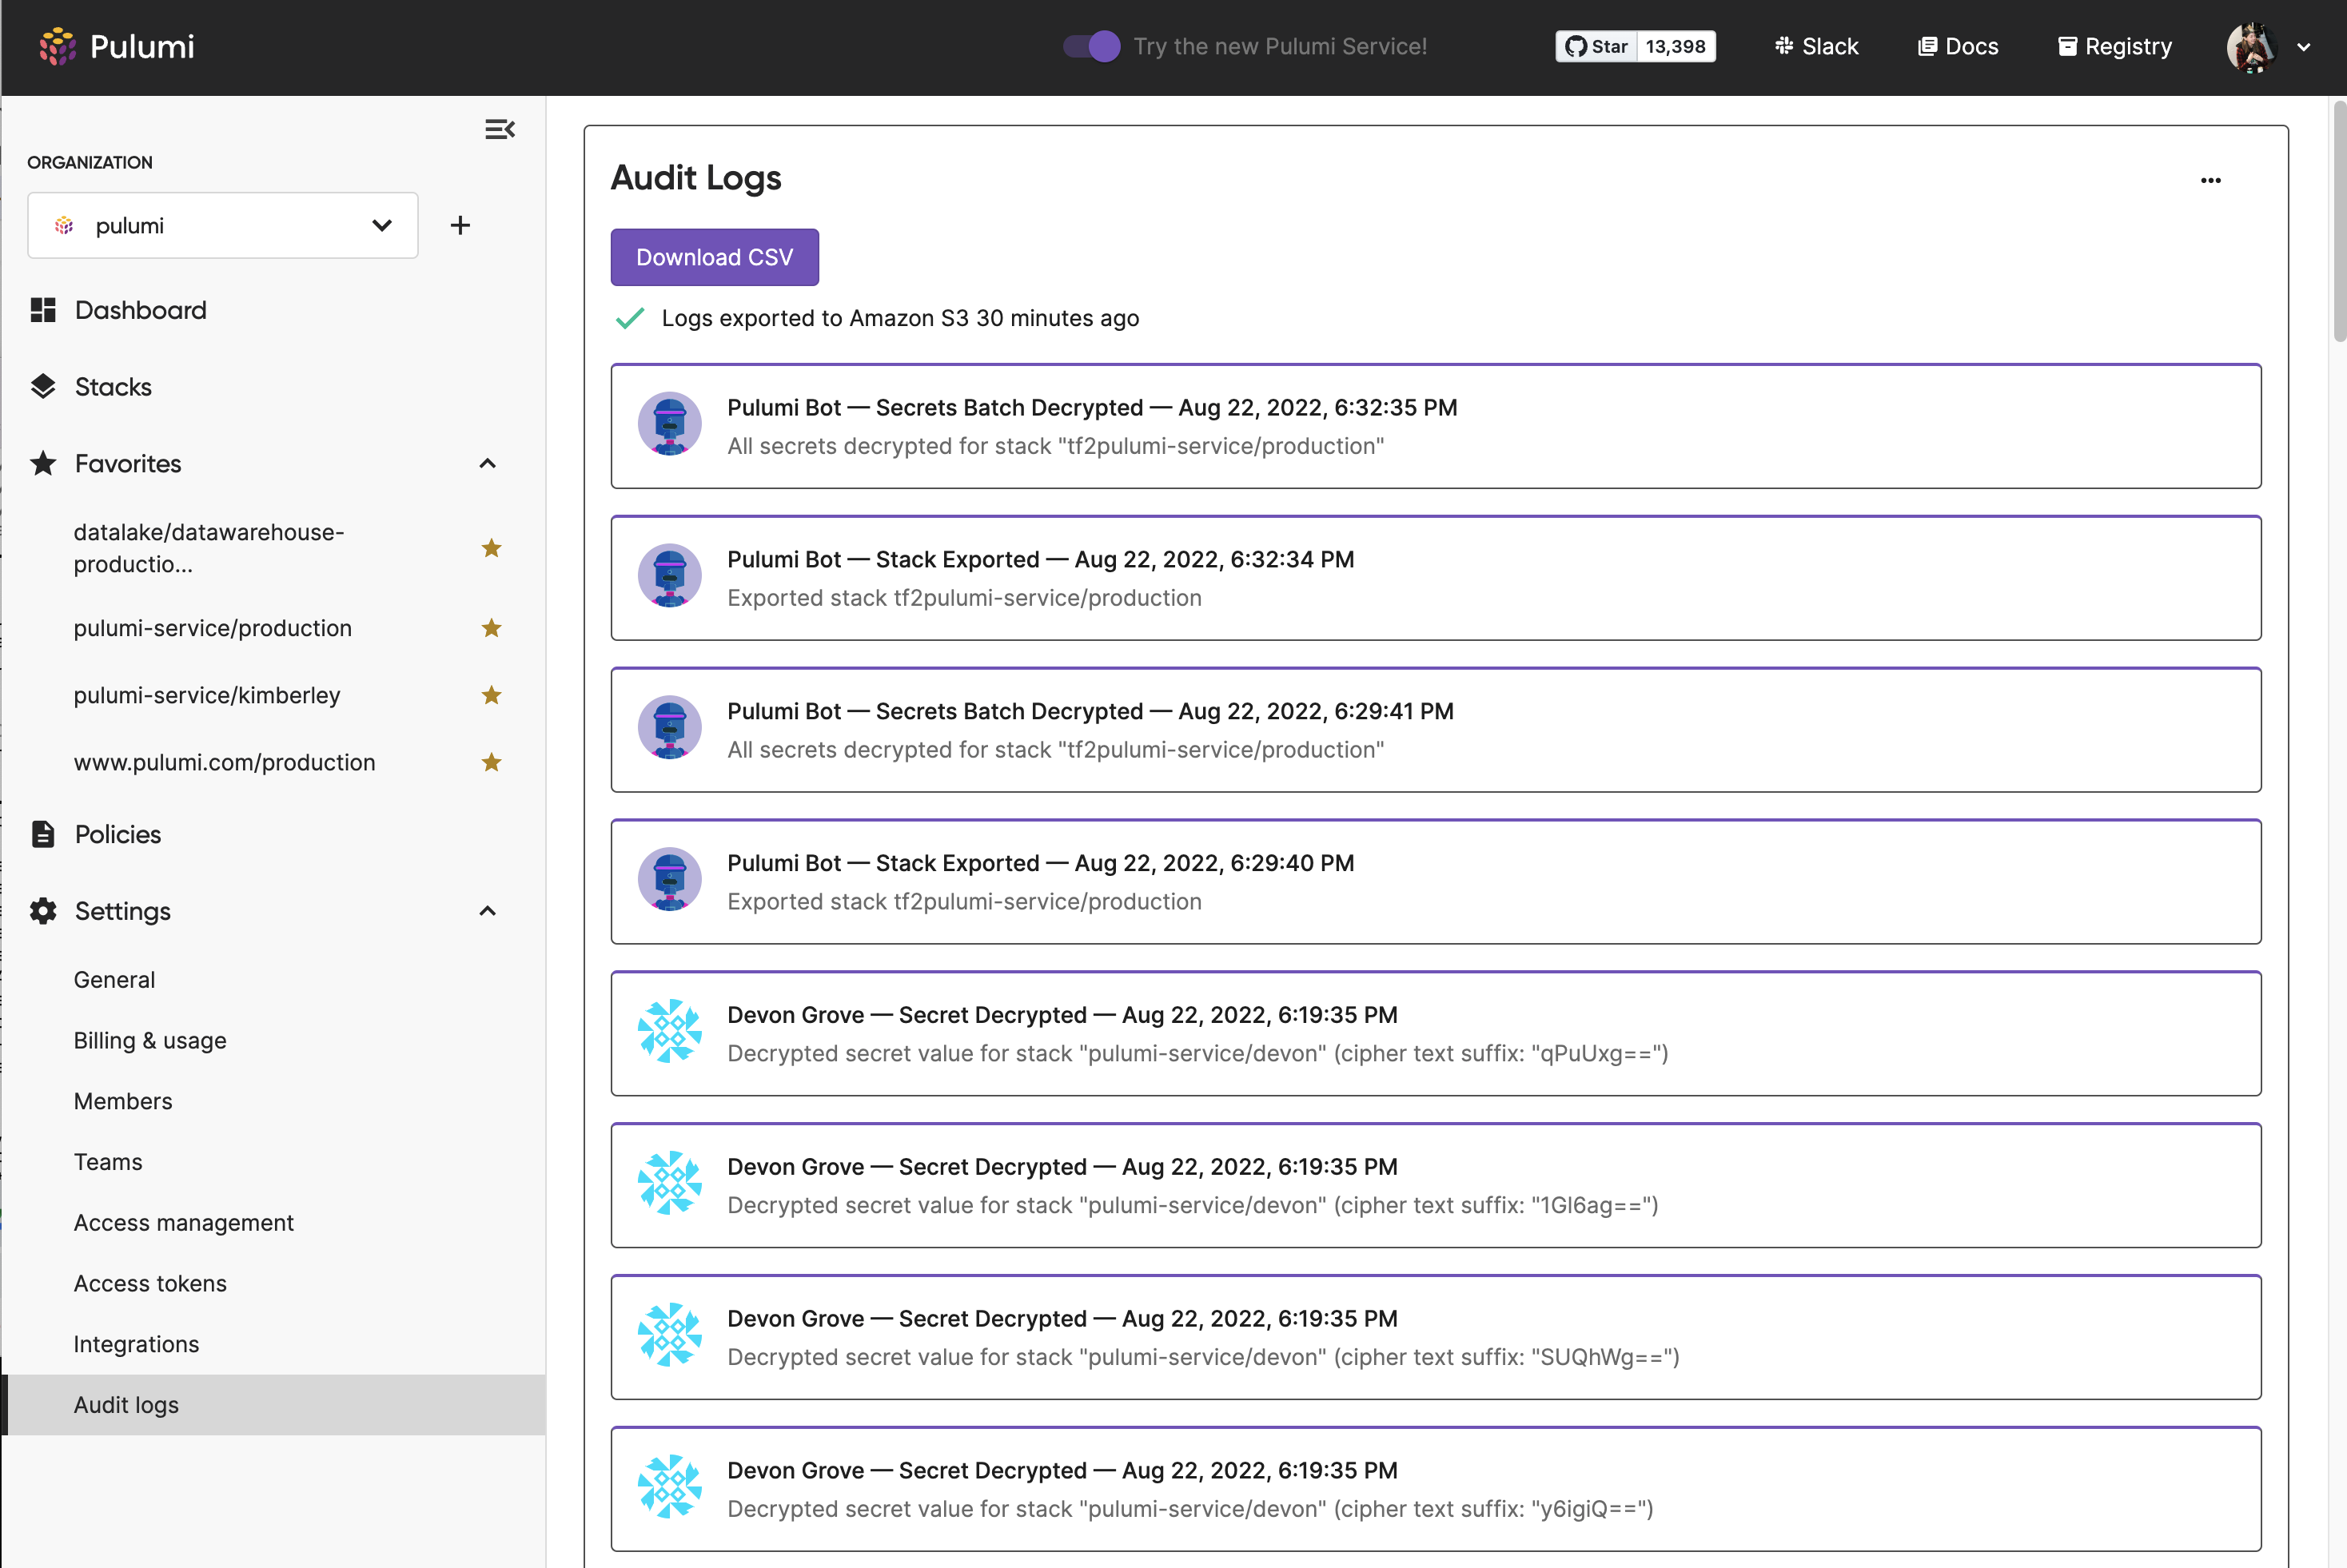This screenshot has width=2347, height=1568.
Task: Click Stack Exported entry at 6:29:40 PM
Action: click(x=1436, y=882)
